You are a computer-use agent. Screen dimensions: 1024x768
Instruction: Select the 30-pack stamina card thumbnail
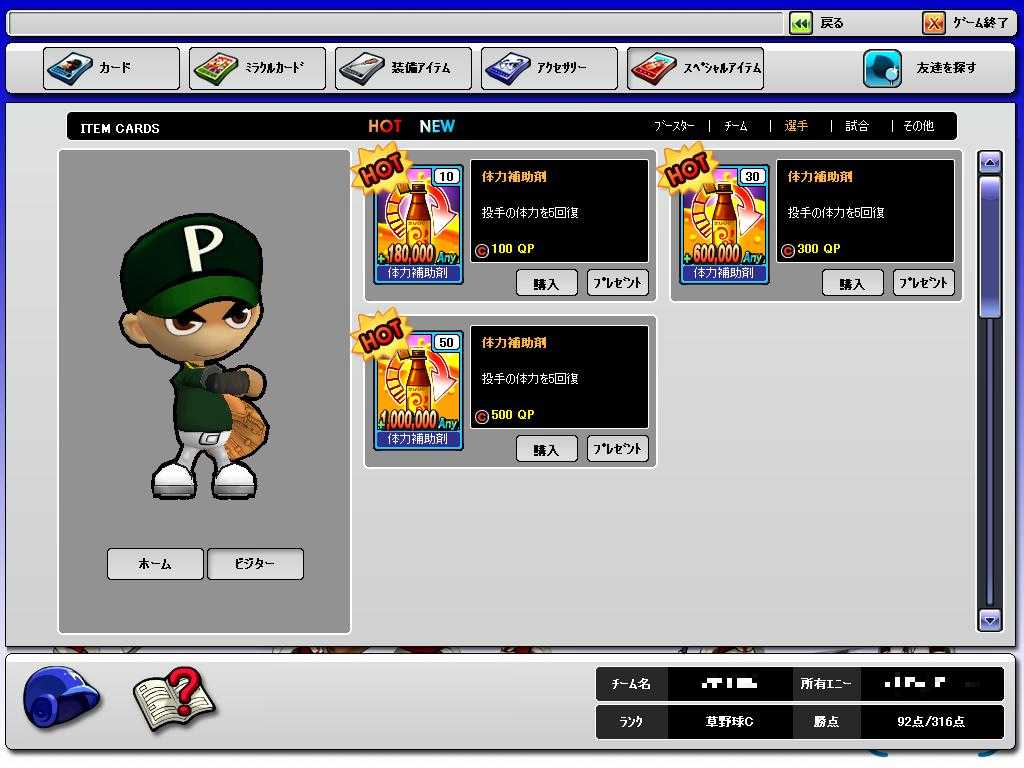[724, 224]
